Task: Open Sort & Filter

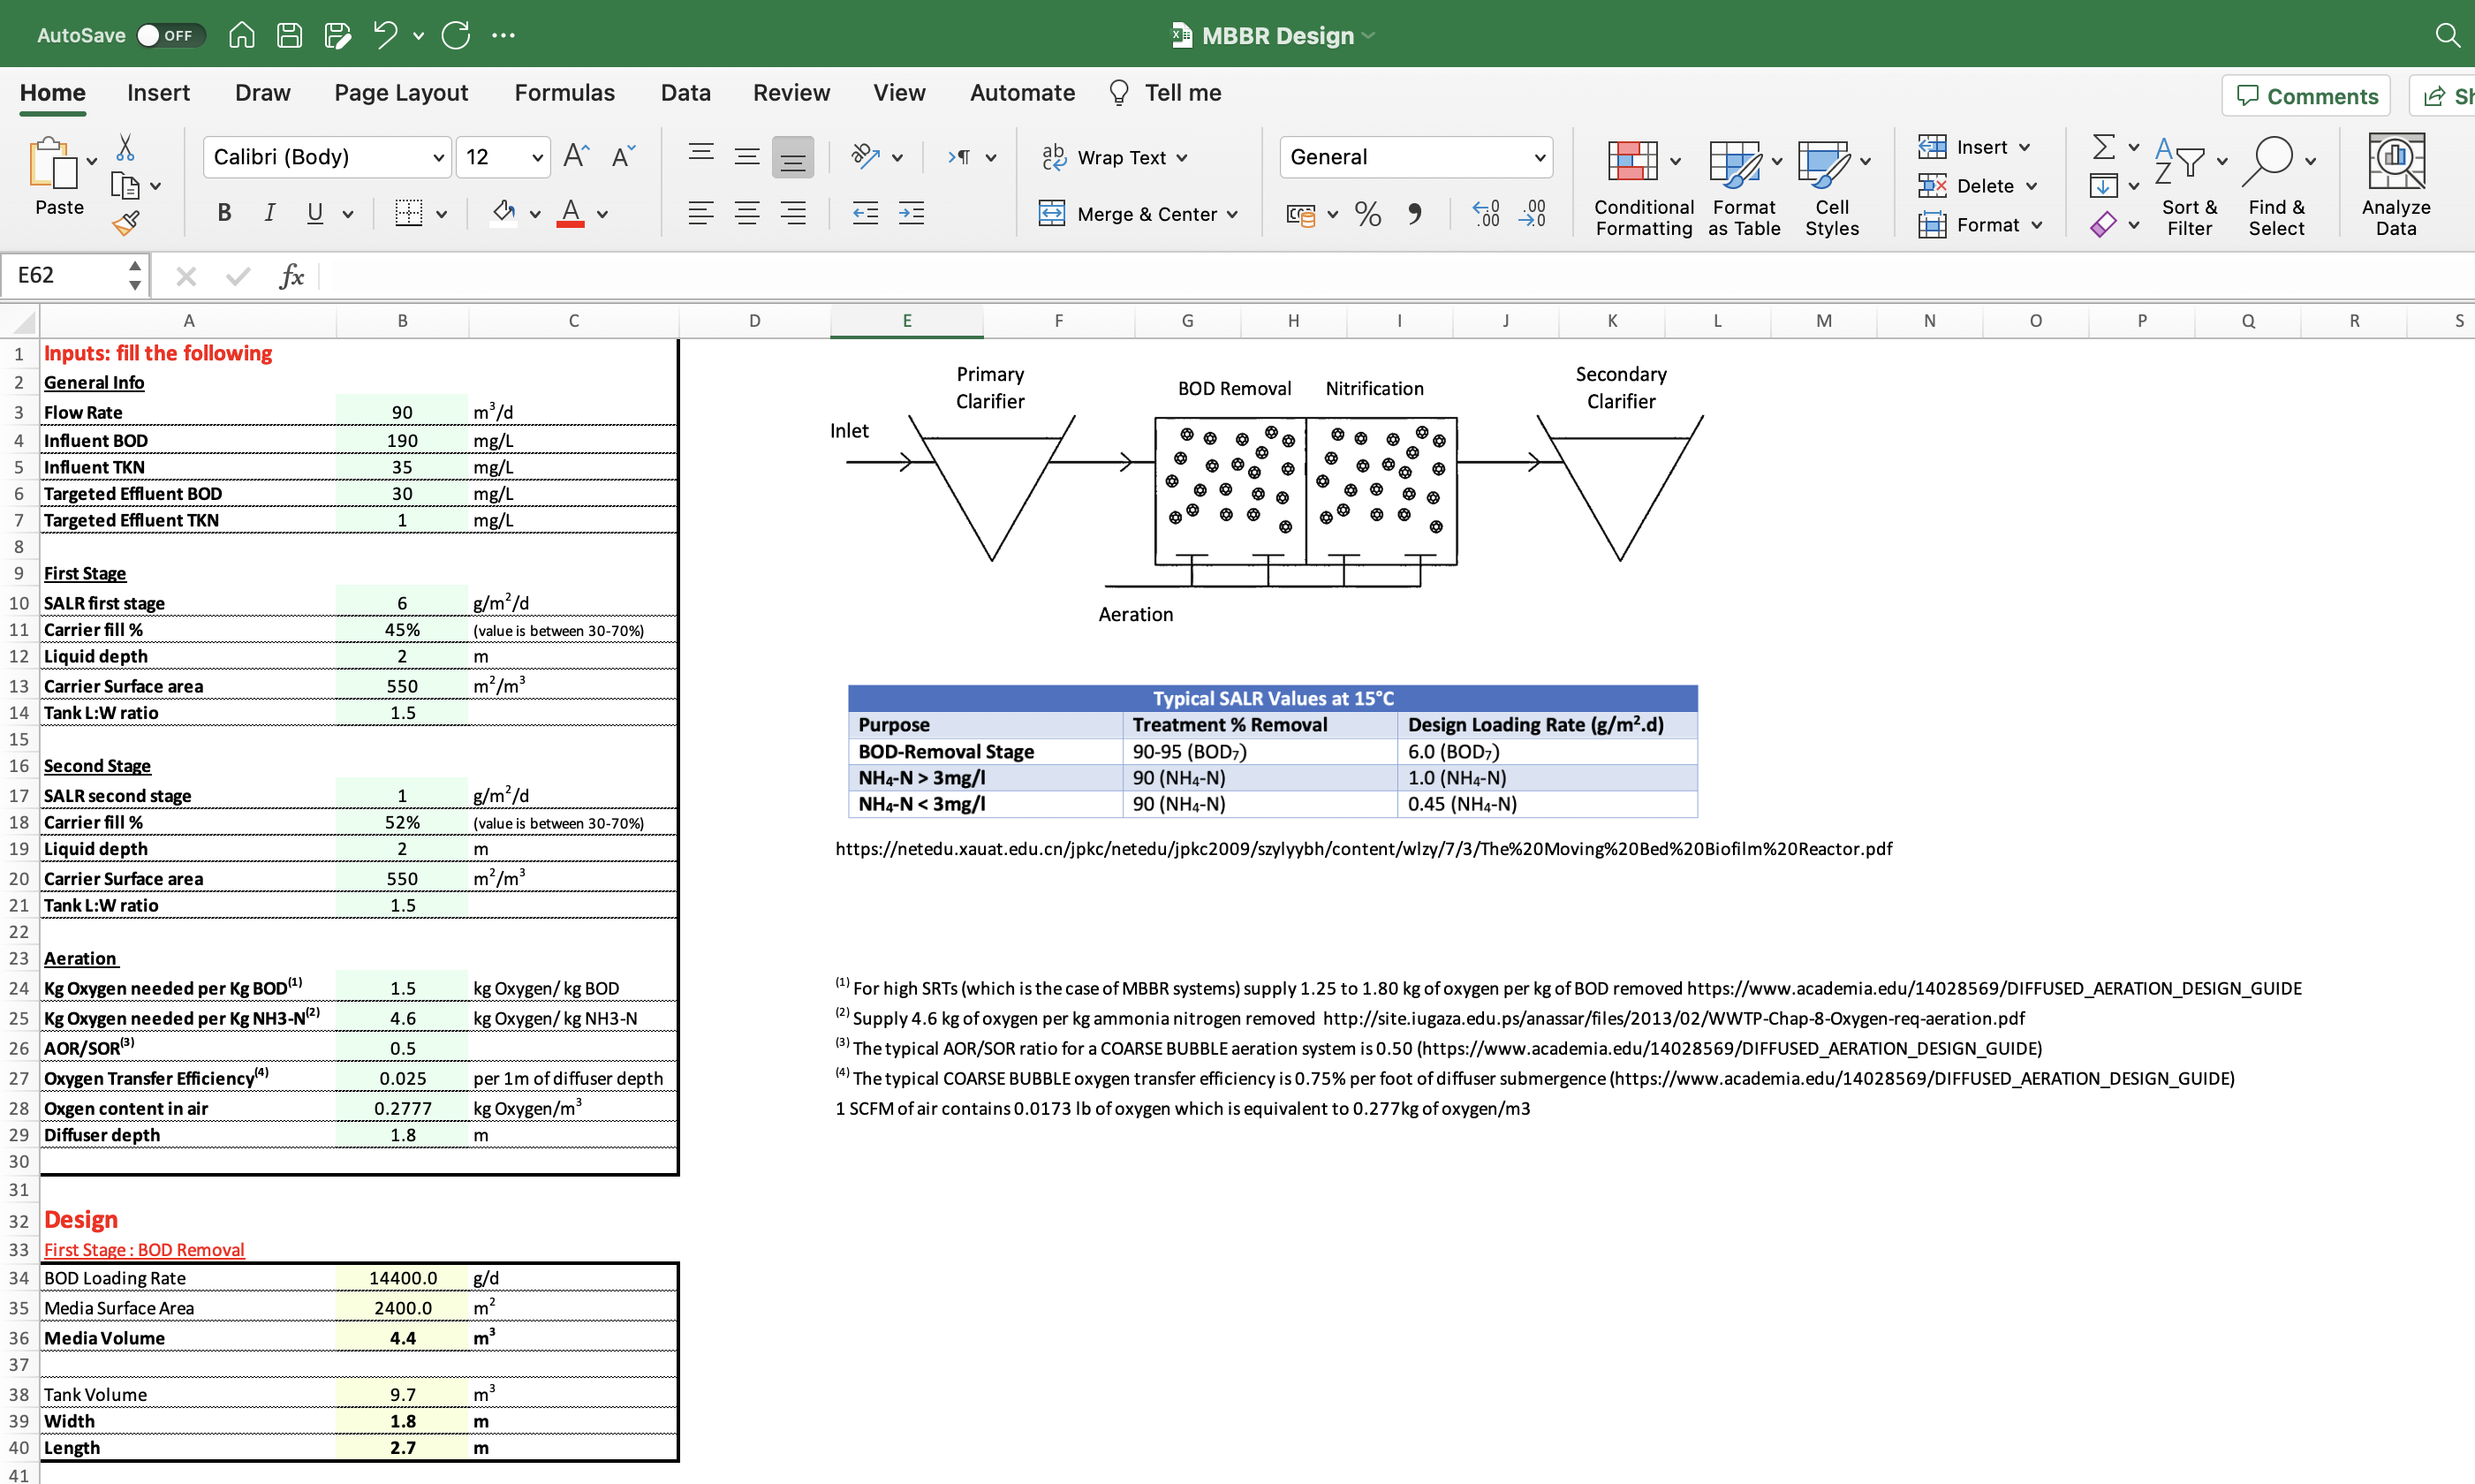Action: [x=2189, y=187]
